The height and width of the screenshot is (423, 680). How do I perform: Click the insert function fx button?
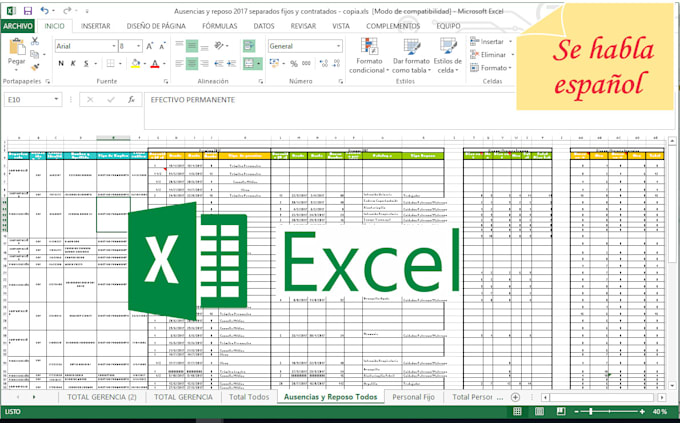(131, 100)
